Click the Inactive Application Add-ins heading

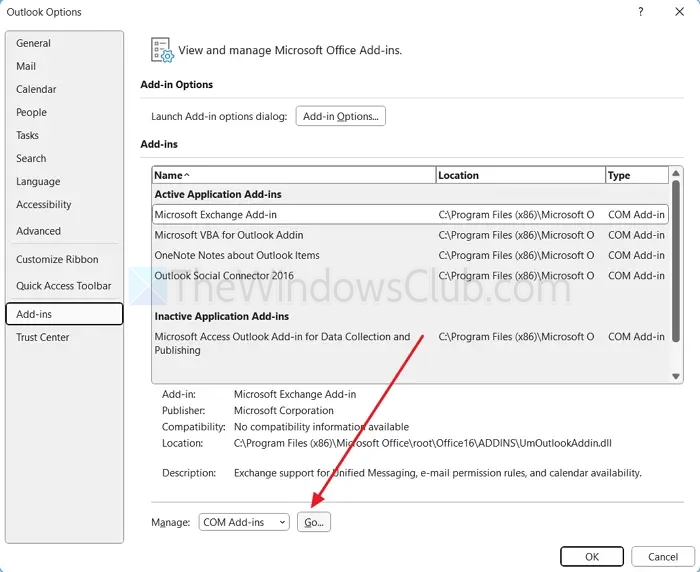coord(221,317)
